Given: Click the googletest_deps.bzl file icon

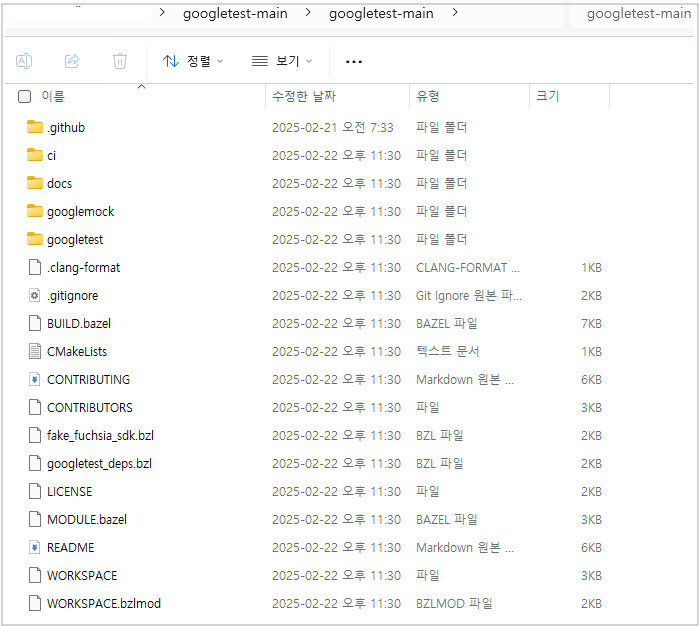Looking at the screenshot, I should tap(35, 463).
